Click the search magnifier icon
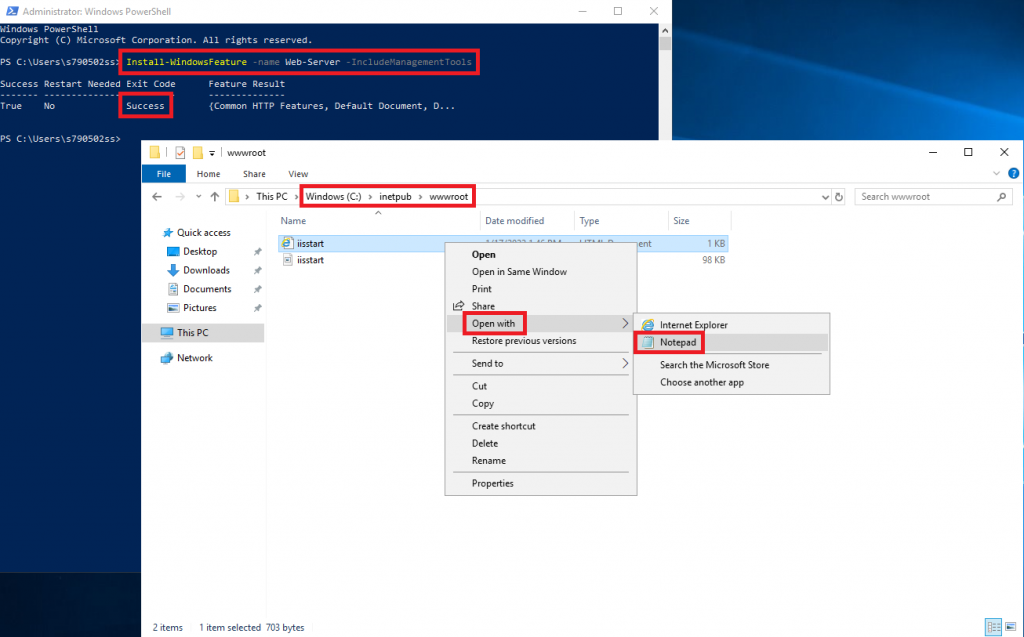 tap(1002, 197)
